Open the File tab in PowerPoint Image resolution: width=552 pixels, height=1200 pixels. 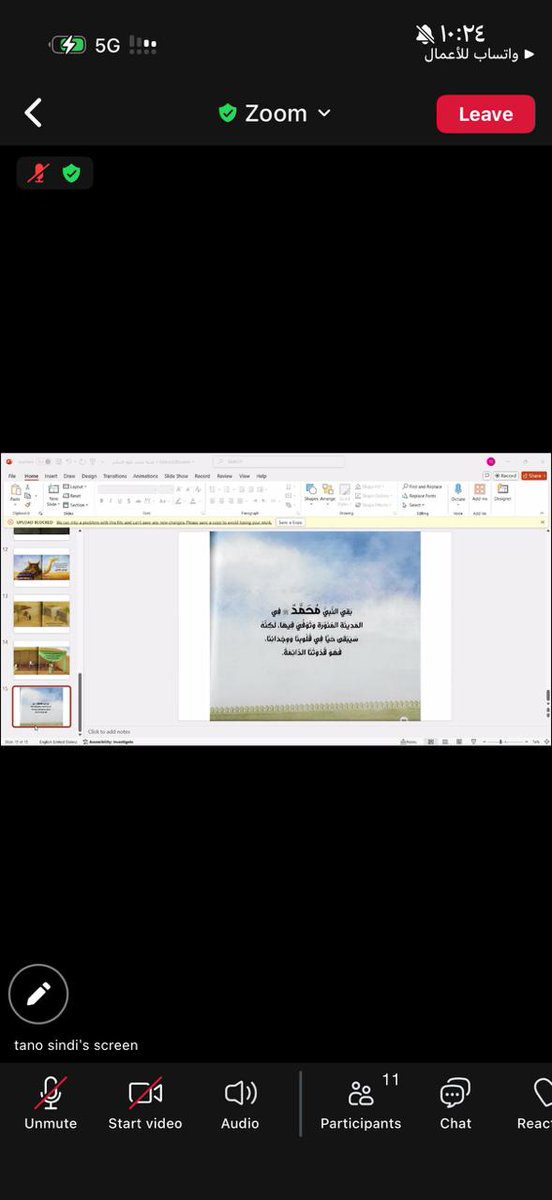[x=13, y=476]
